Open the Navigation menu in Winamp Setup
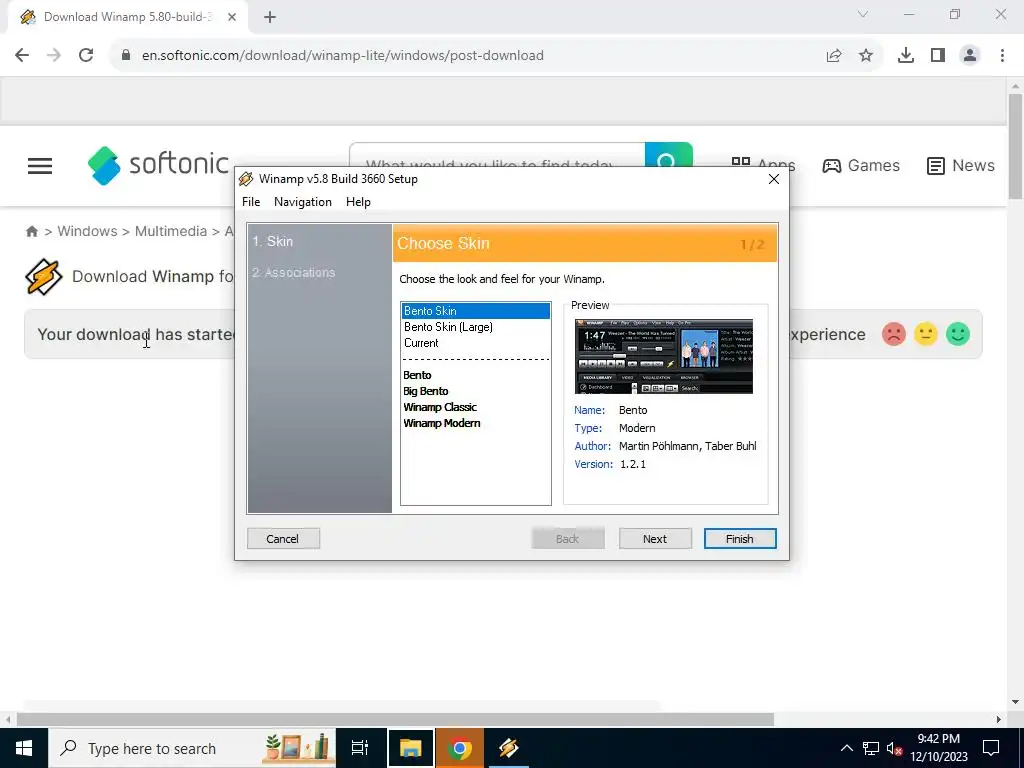This screenshot has width=1024, height=768. (302, 202)
